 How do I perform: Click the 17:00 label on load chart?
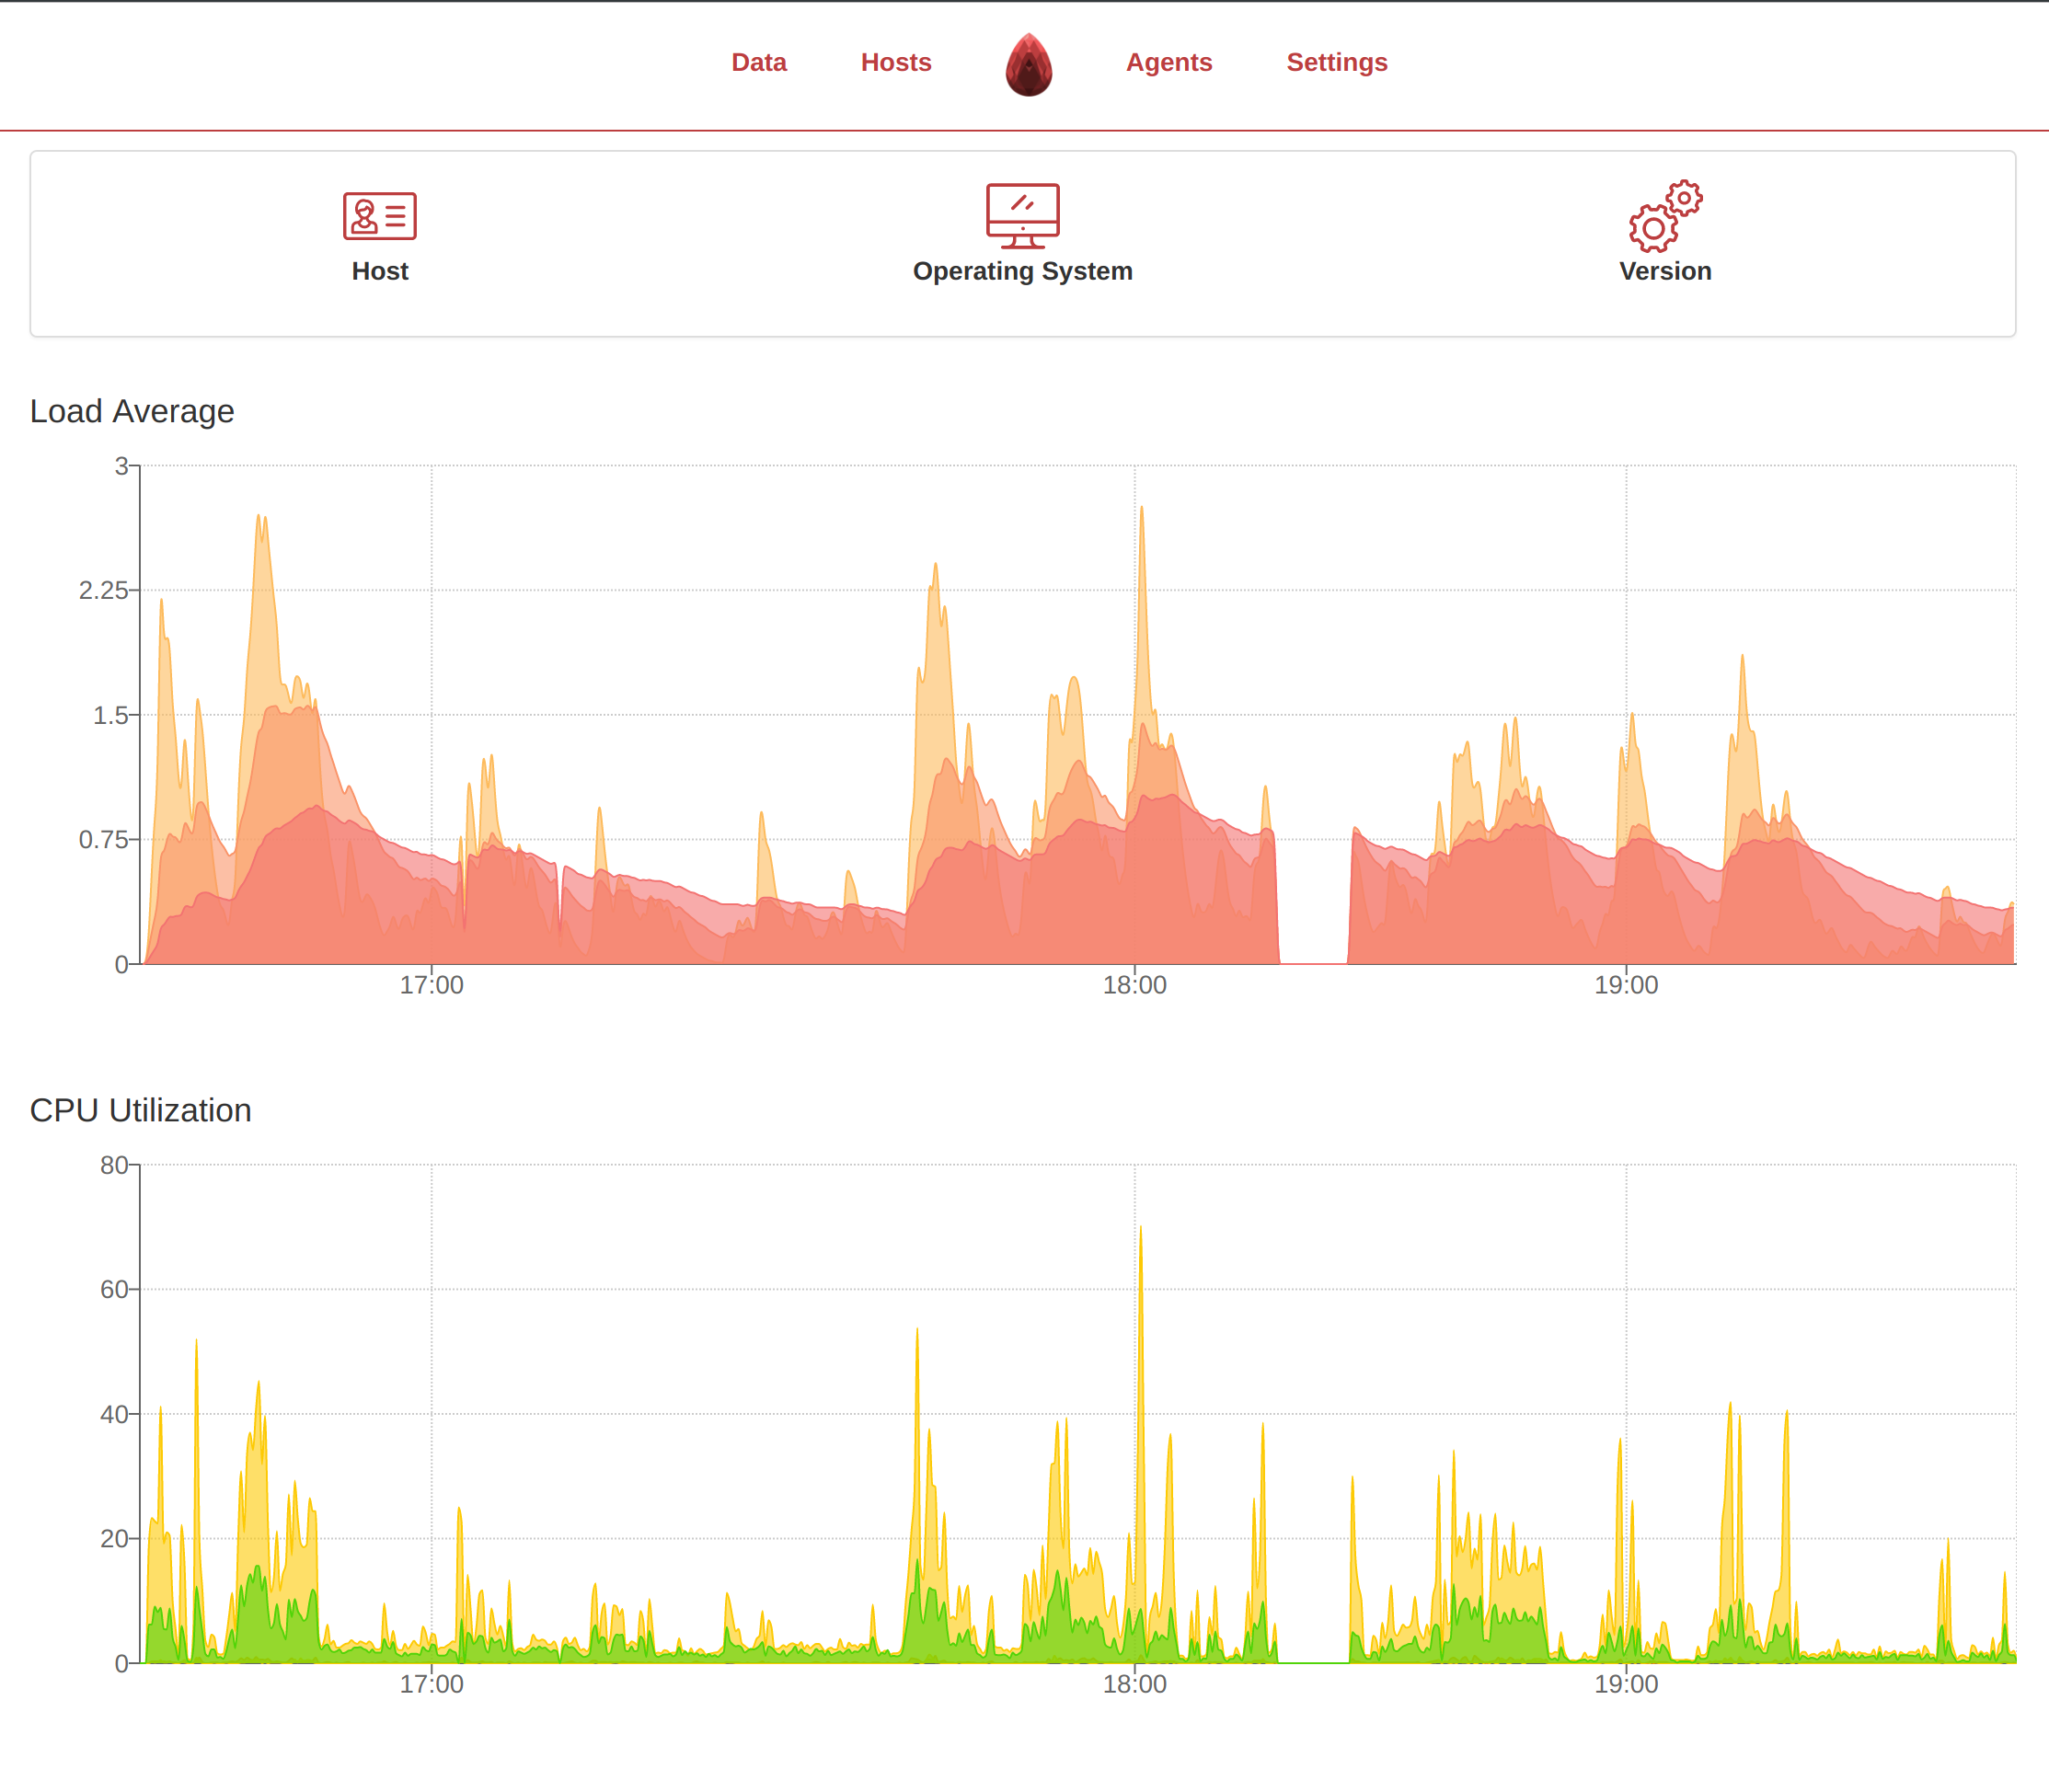[431, 985]
